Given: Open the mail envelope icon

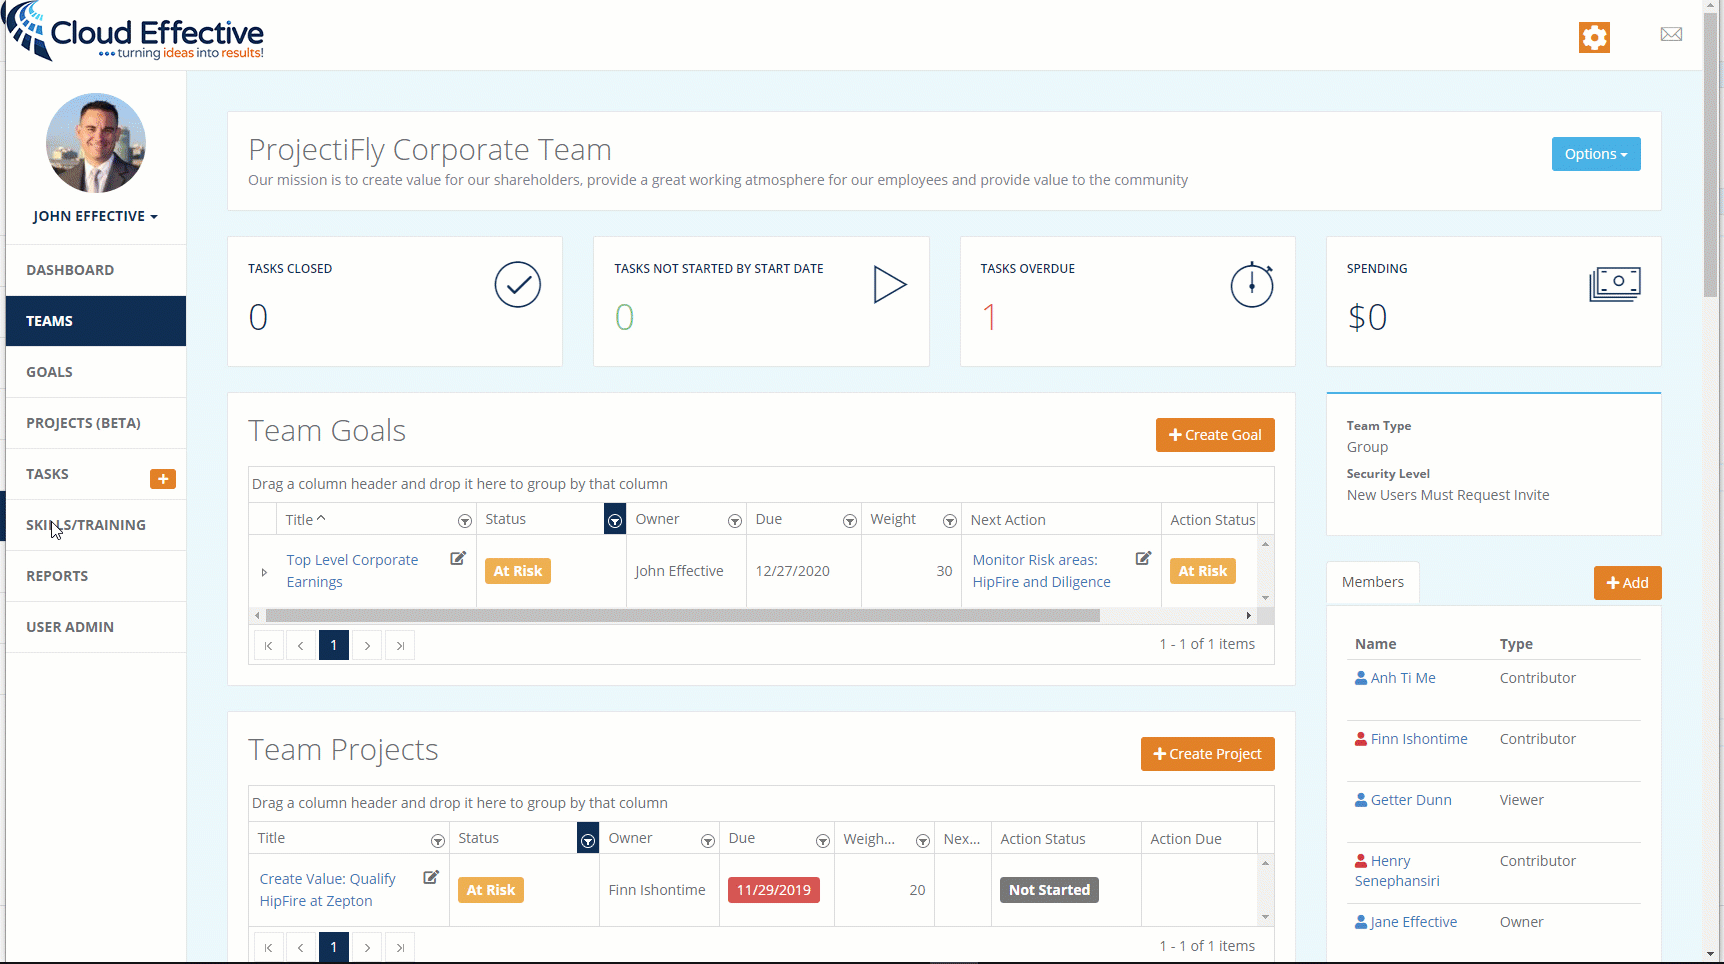Looking at the screenshot, I should tap(1671, 35).
